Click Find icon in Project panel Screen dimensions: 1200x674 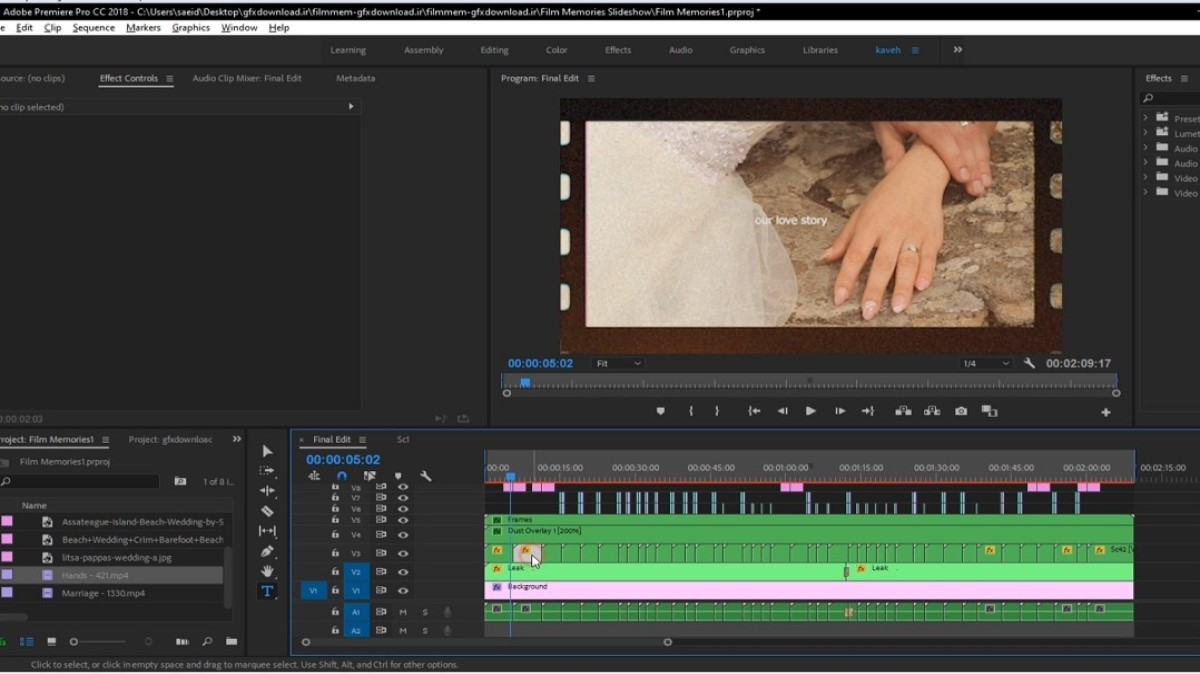pyautogui.click(x=207, y=641)
